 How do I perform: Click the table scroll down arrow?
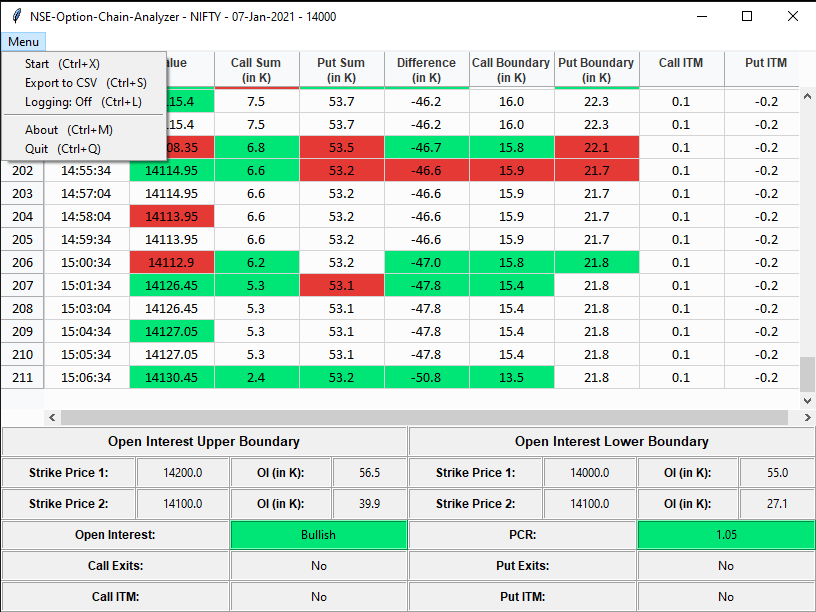point(807,401)
